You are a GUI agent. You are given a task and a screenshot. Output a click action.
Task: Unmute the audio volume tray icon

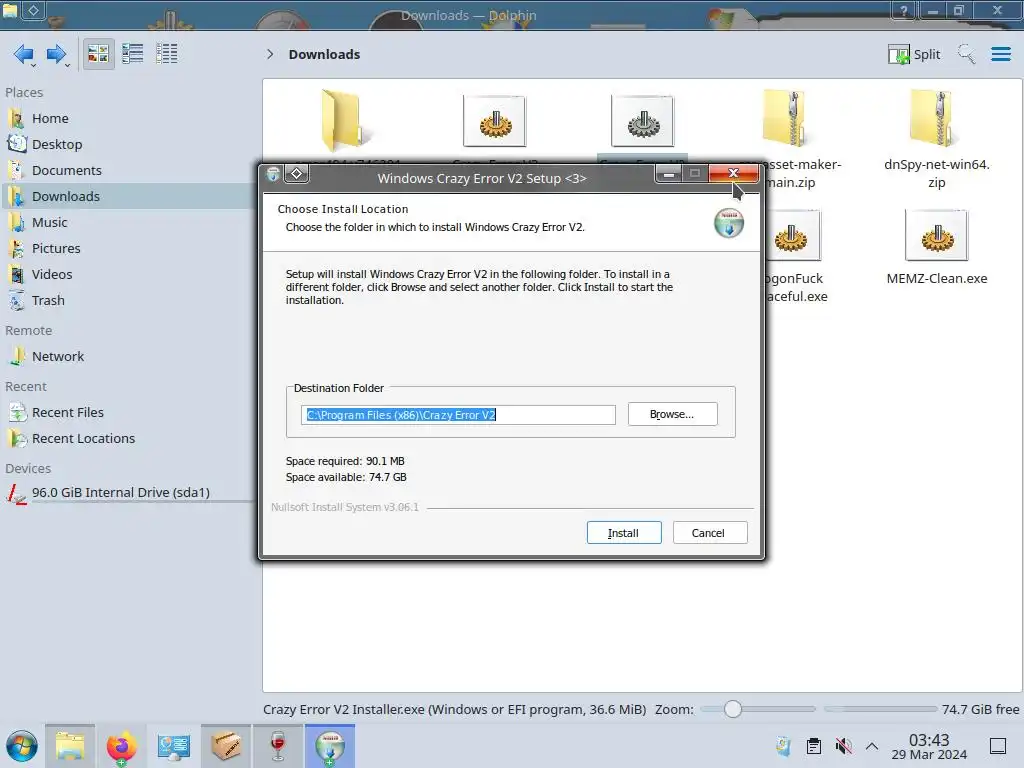point(844,746)
